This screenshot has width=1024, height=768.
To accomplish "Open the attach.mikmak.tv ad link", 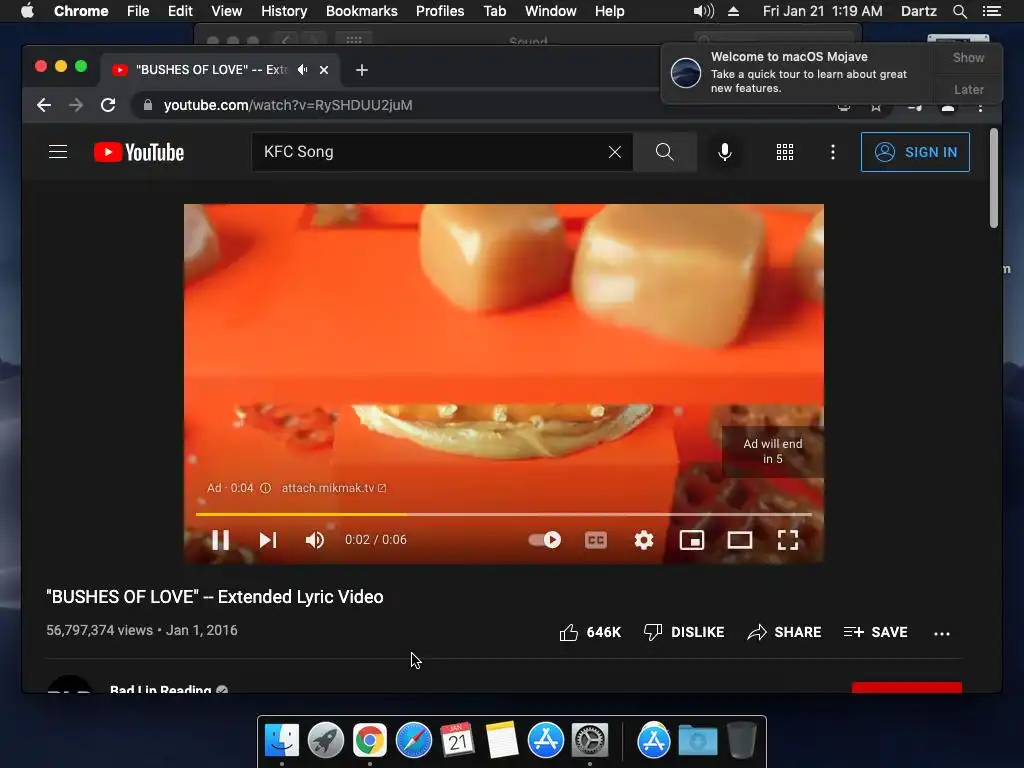I will (334, 488).
